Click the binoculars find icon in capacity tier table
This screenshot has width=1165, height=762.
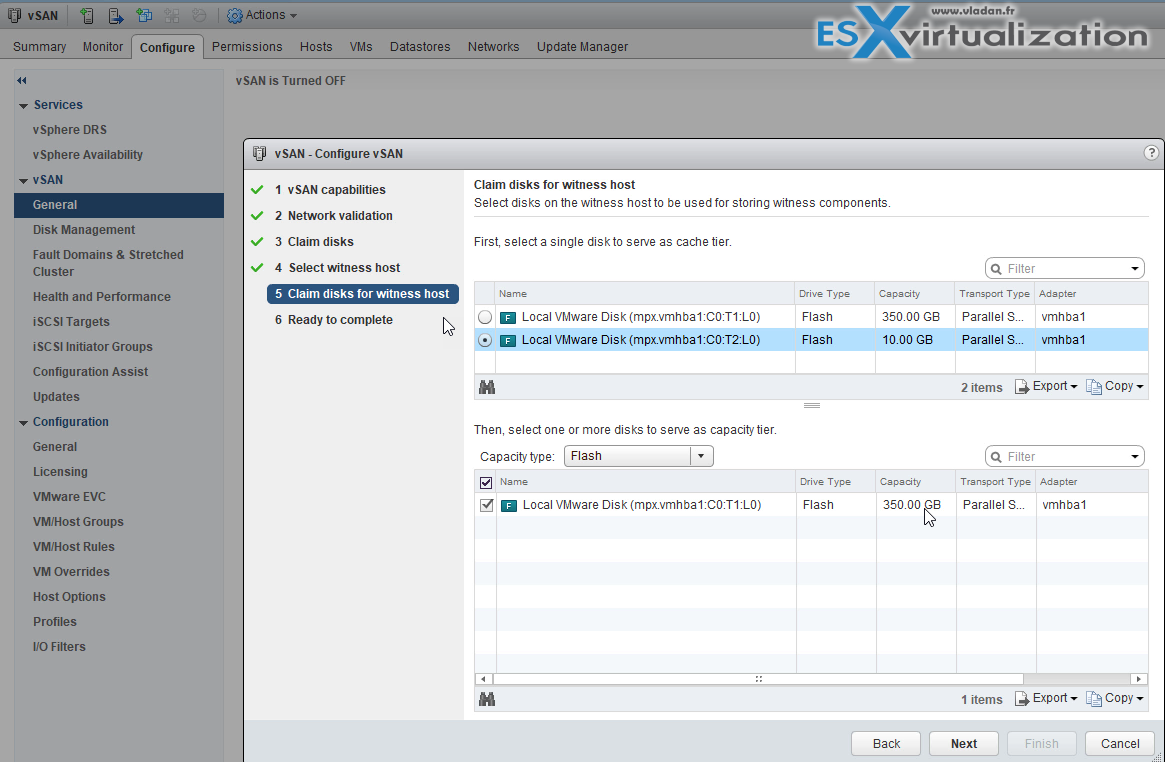coord(487,699)
